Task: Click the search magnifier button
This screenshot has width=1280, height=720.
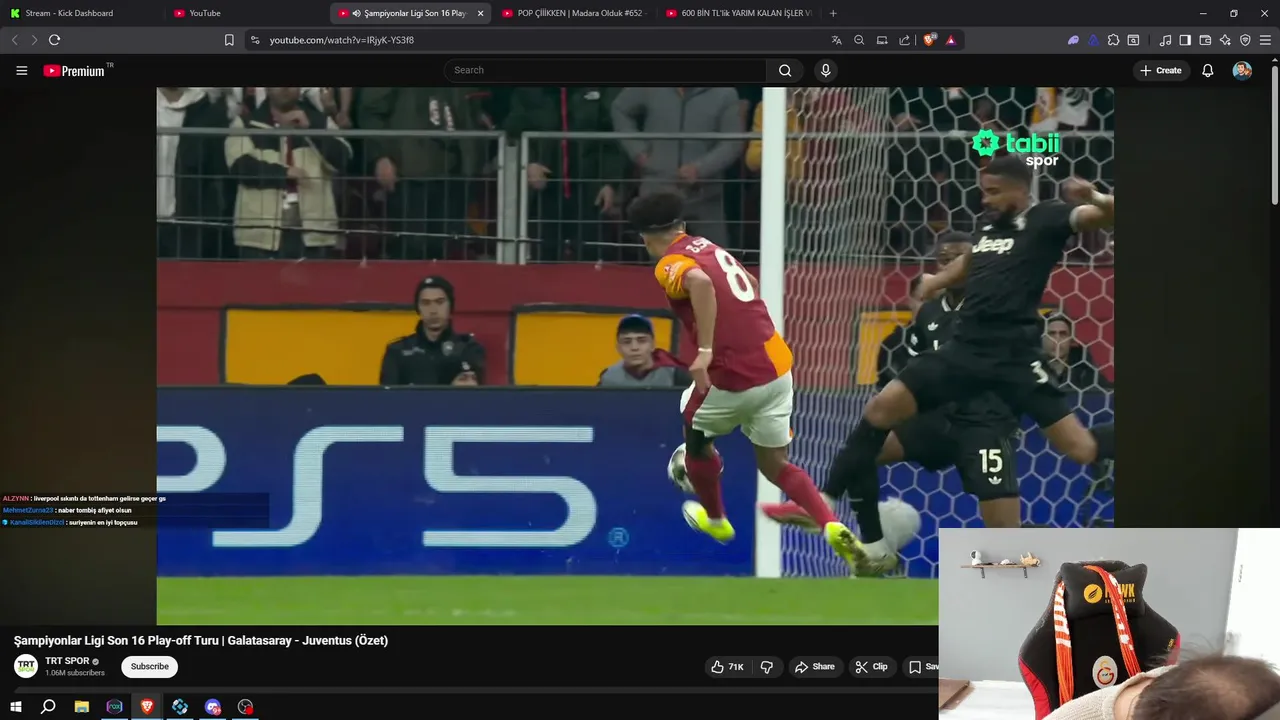Action: point(785,70)
